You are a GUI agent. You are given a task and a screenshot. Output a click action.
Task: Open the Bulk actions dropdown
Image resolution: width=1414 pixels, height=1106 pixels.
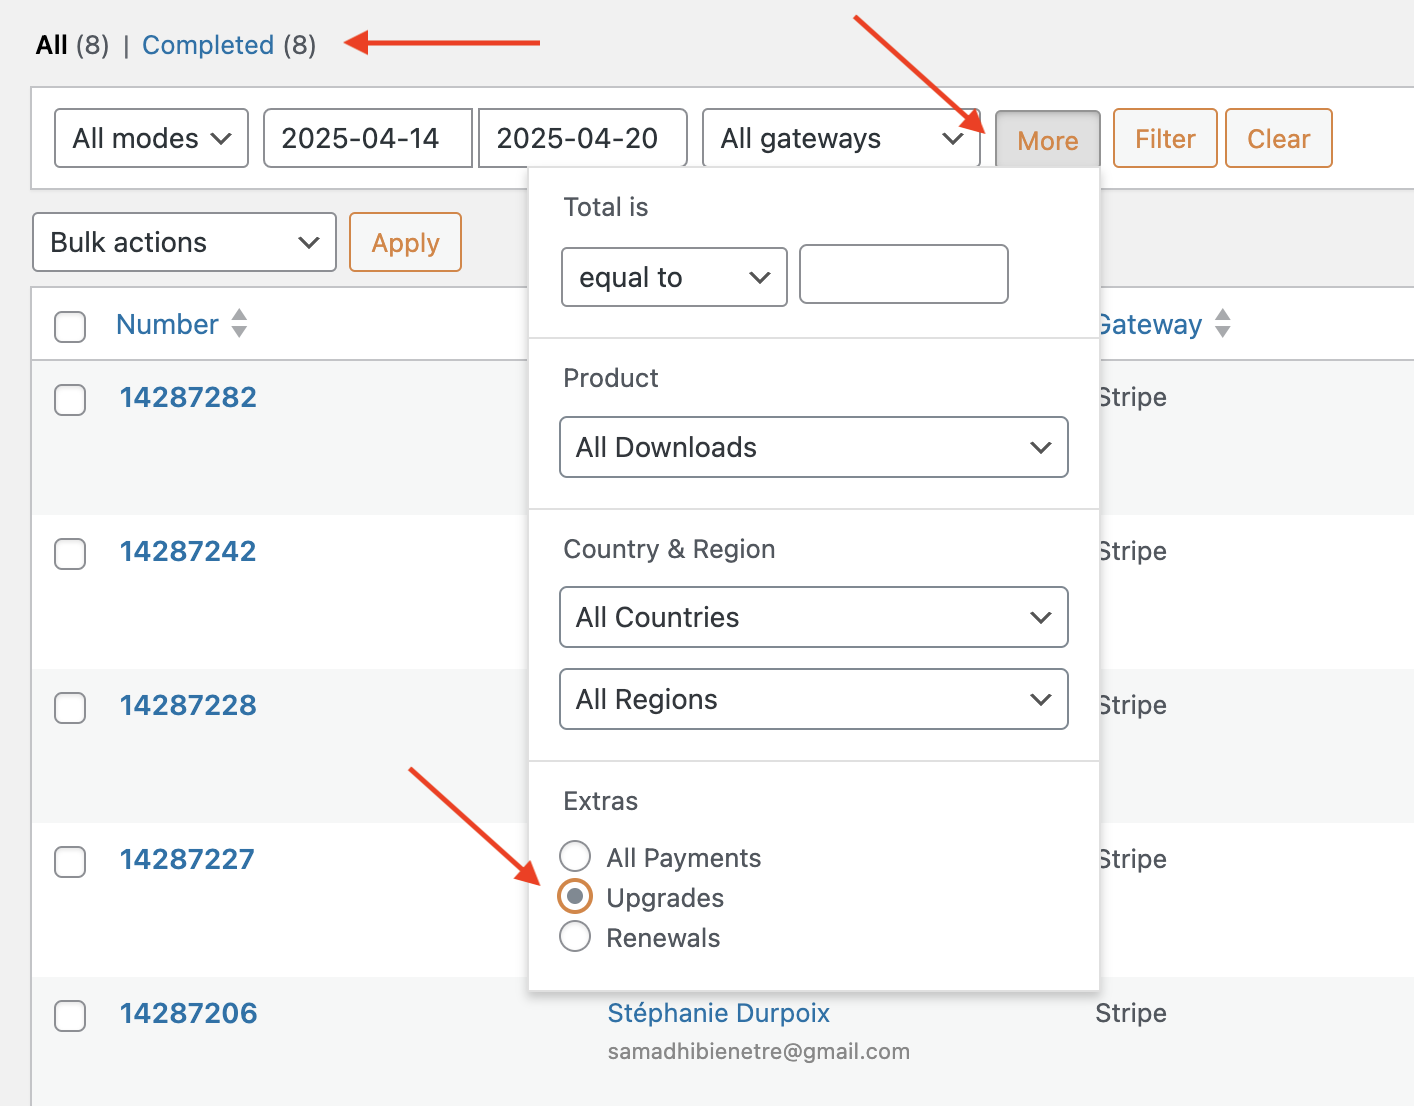pos(184,242)
